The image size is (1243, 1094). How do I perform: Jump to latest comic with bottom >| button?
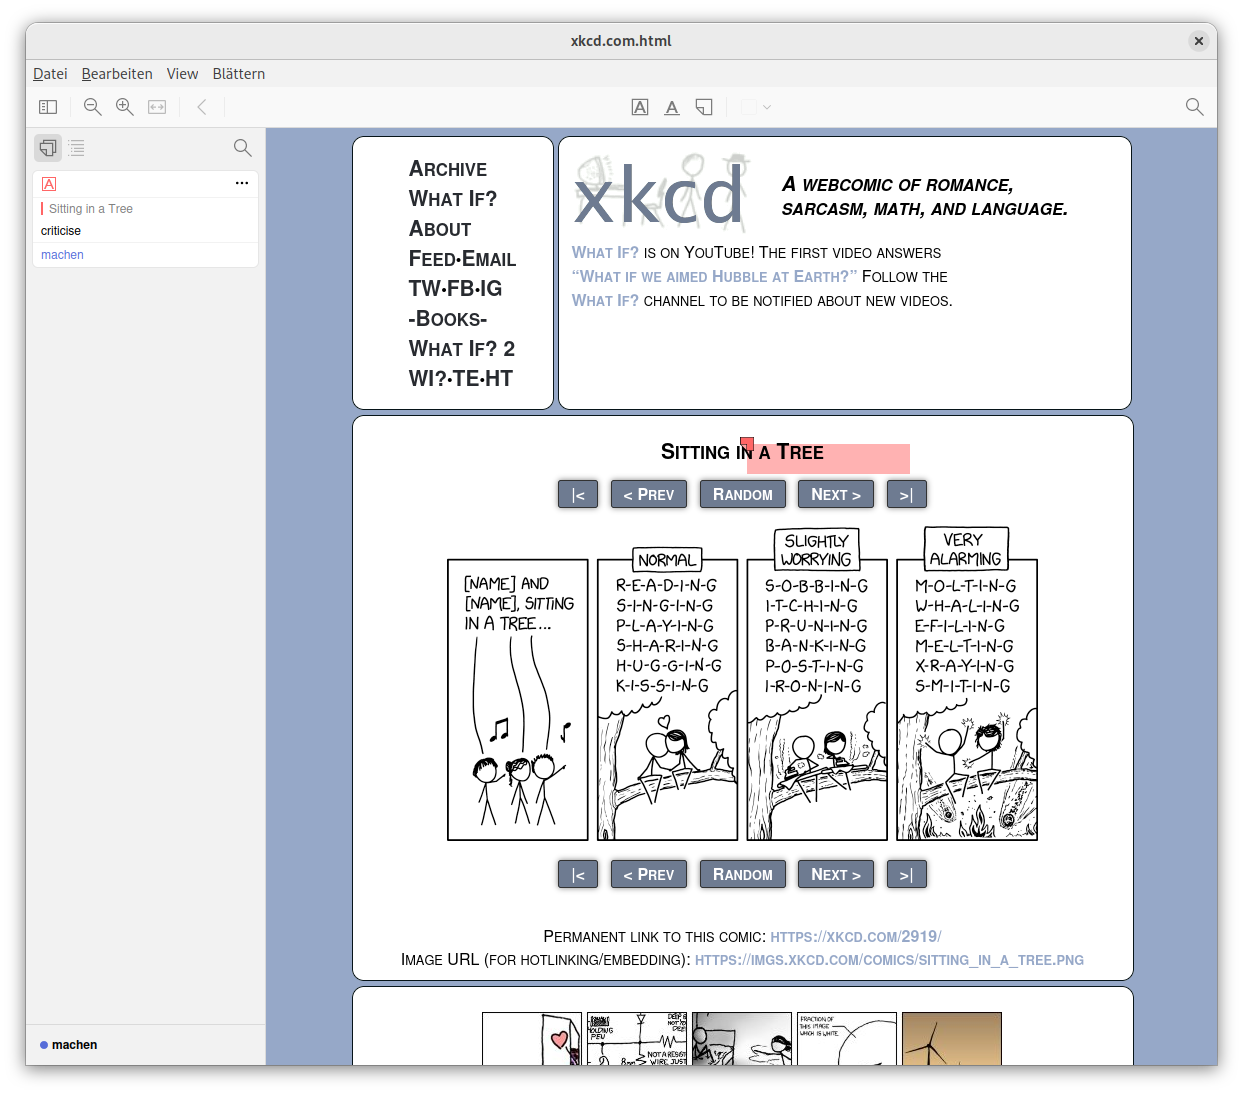coord(907,874)
